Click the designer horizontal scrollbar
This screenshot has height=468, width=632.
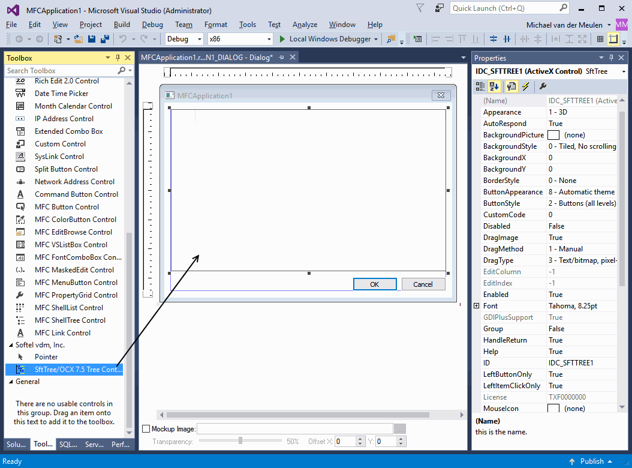[x=298, y=415]
